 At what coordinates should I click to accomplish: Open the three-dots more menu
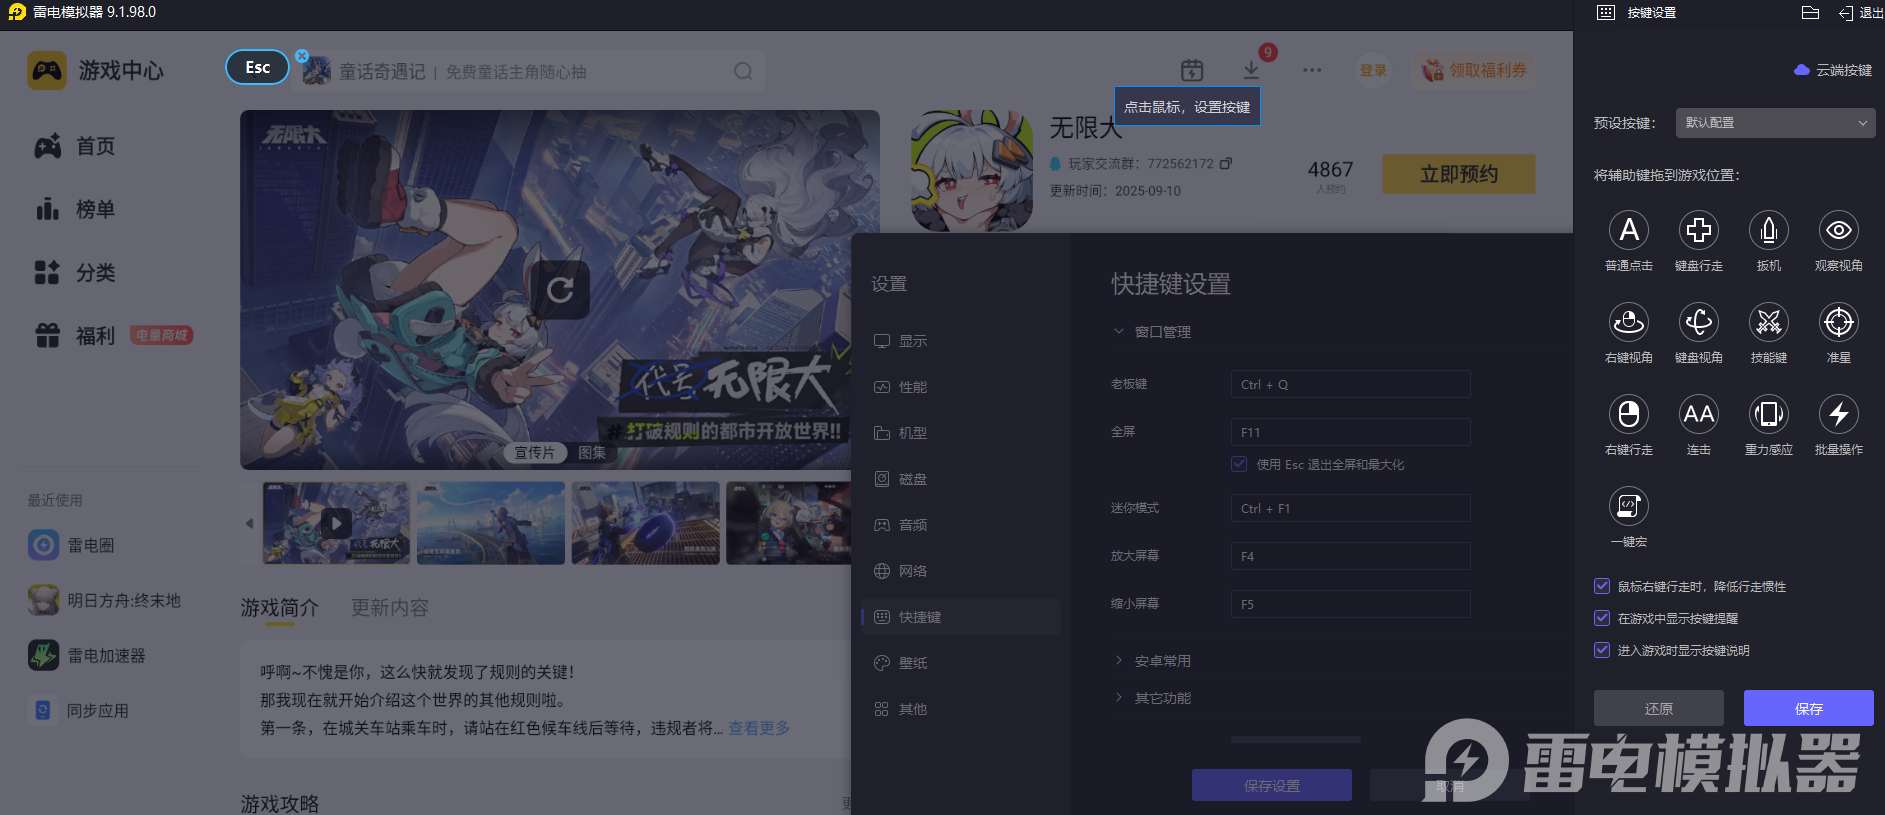click(1312, 70)
